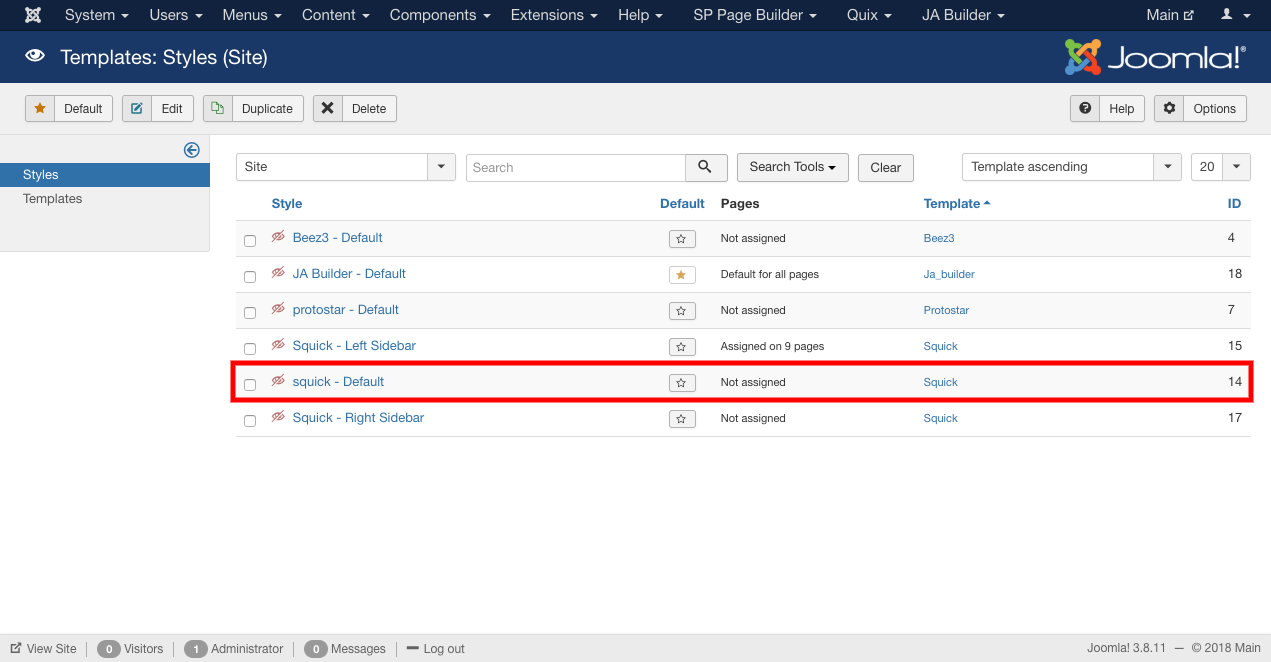Click Log out in the footer
The height and width of the screenshot is (662, 1271).
coord(436,649)
